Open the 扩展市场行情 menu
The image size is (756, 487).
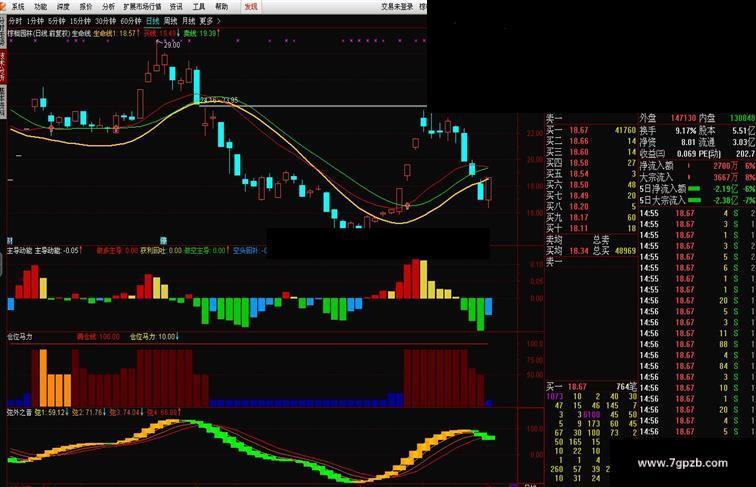pyautogui.click(x=142, y=7)
